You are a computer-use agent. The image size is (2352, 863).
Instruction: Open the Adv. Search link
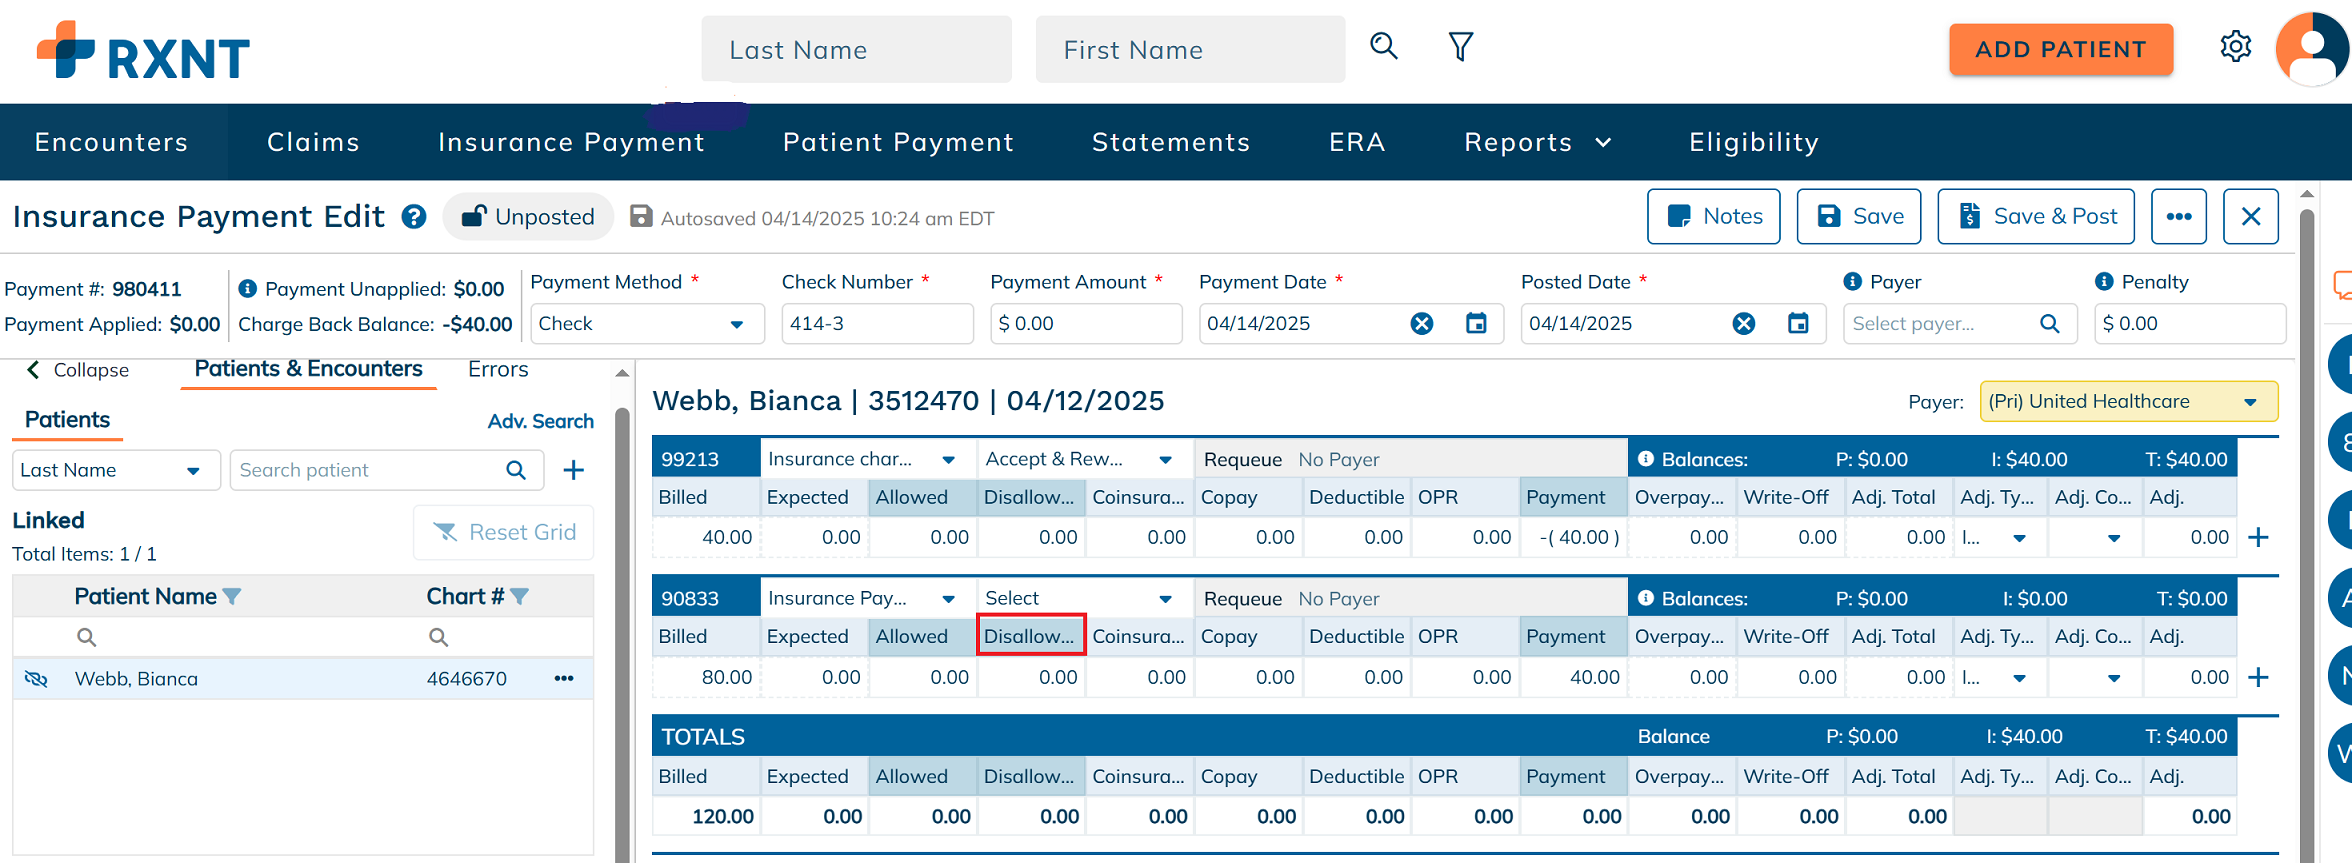coord(541,421)
